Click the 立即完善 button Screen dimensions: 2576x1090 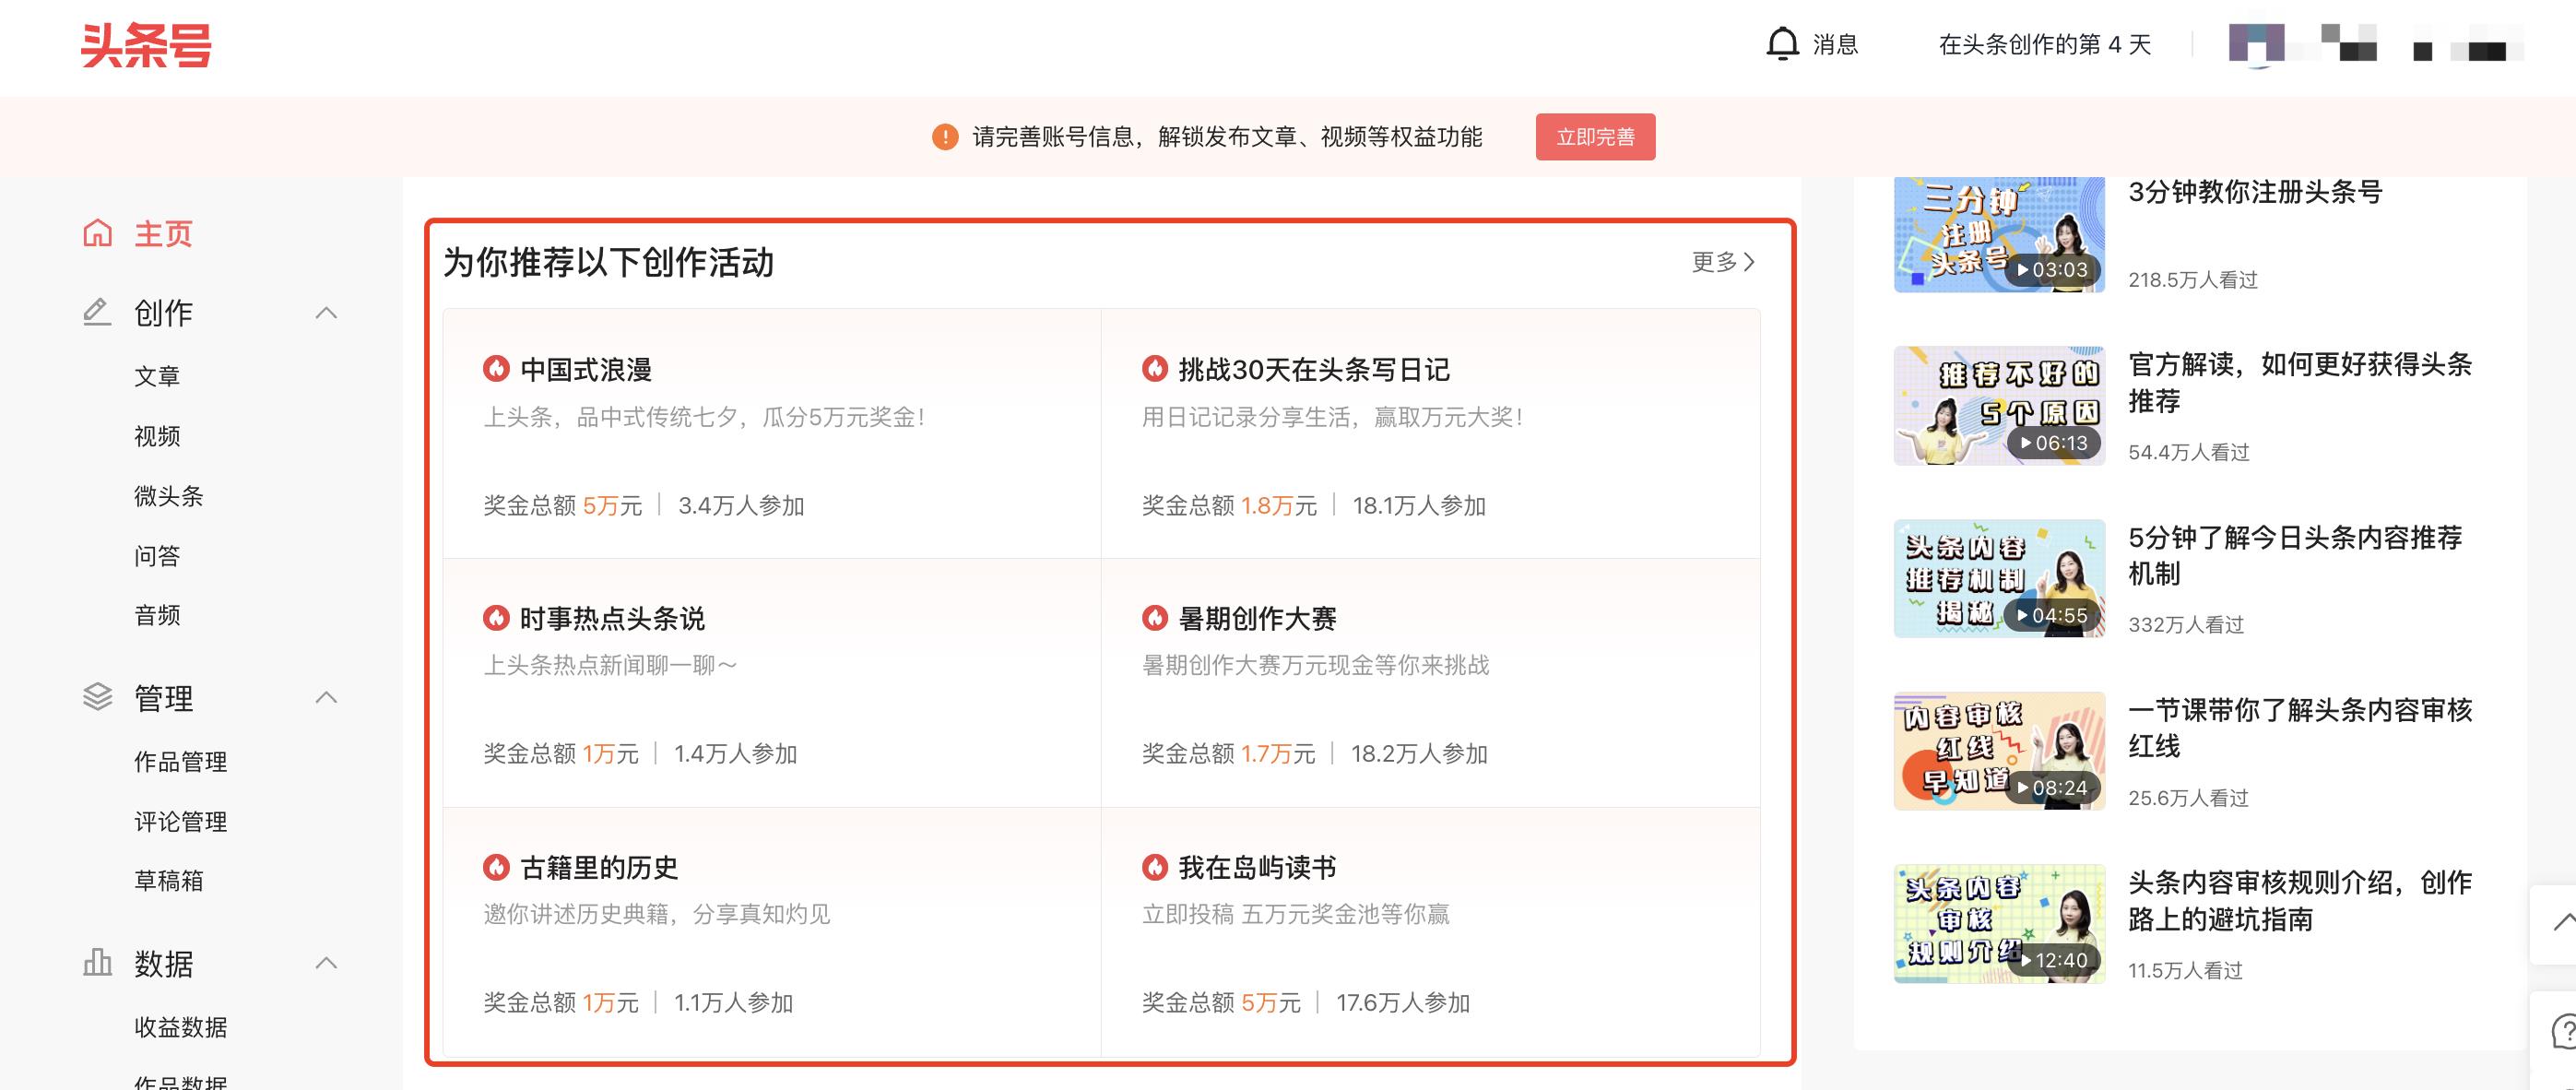pos(1595,137)
